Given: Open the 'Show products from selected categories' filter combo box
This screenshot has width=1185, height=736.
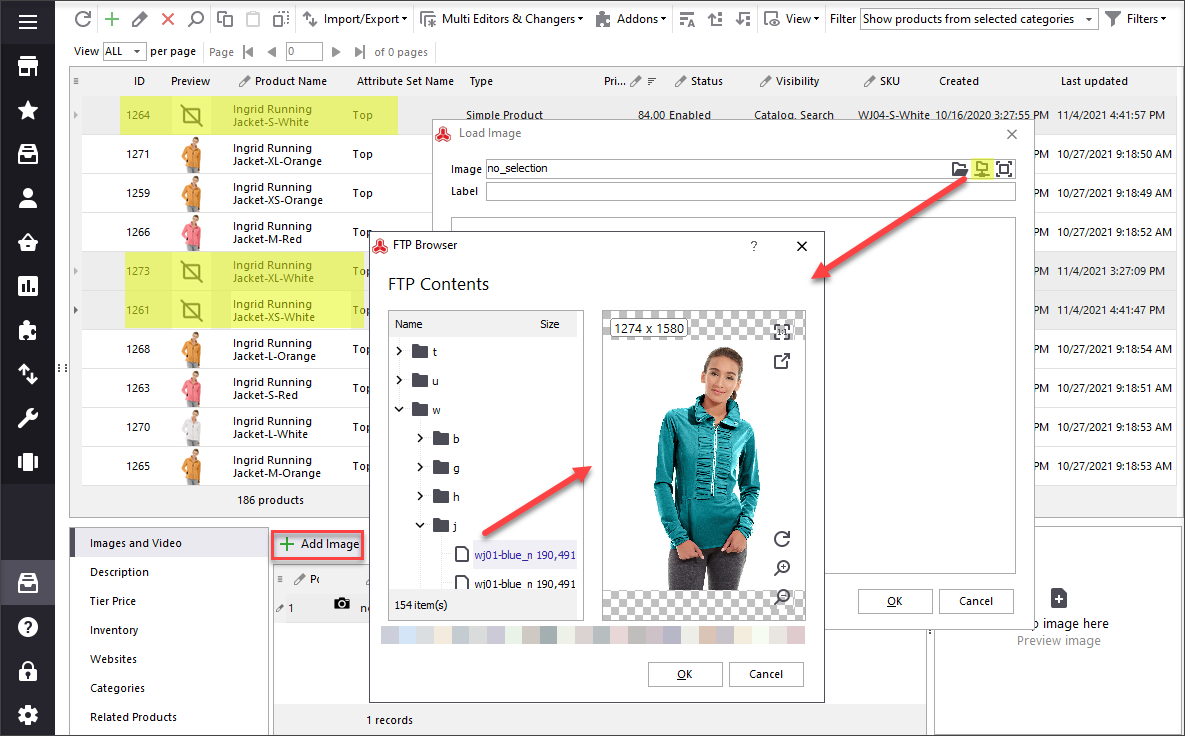Looking at the screenshot, I should 979,19.
